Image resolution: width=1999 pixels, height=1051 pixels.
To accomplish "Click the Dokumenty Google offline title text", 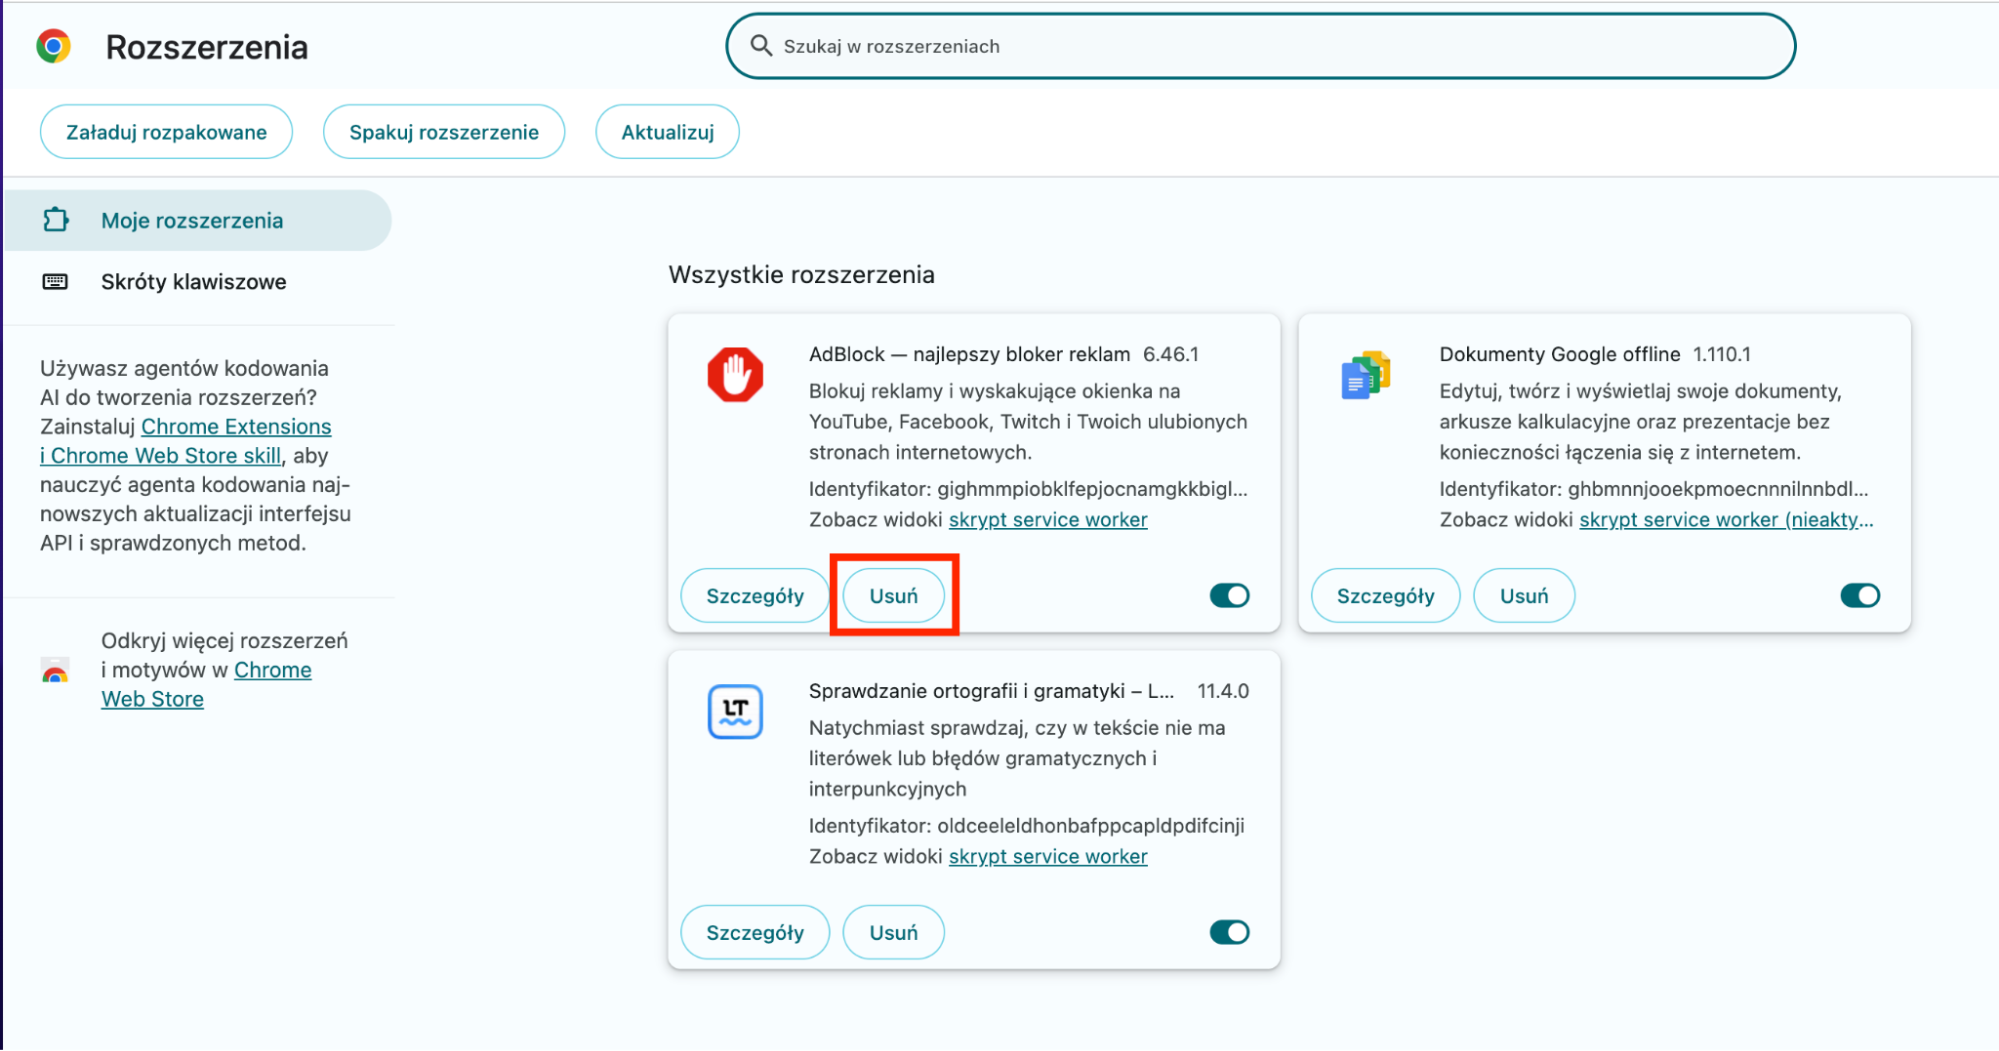I will coord(1559,354).
